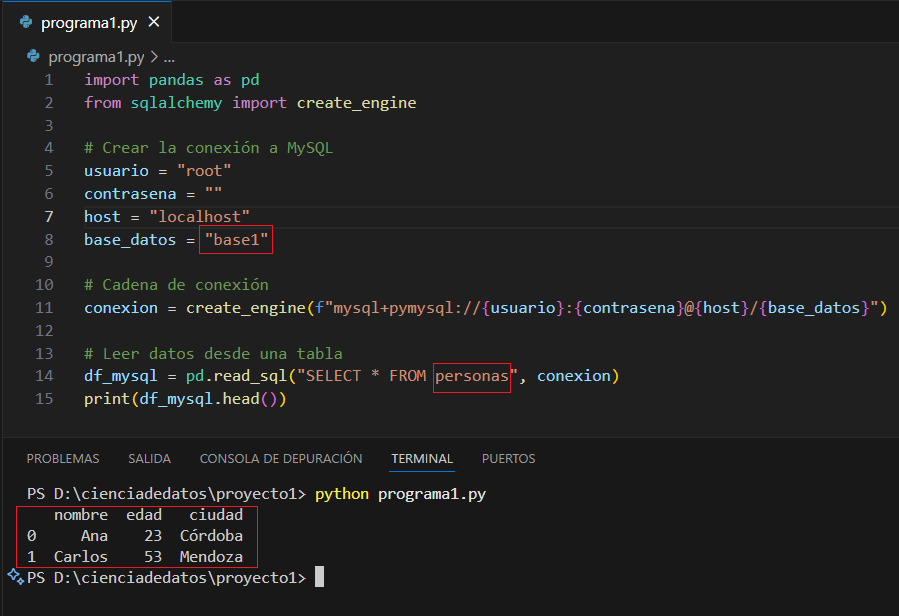Viewport: 899px width, 616px height.
Task: Switch to the PUERTOS panel tab
Action: [508, 458]
